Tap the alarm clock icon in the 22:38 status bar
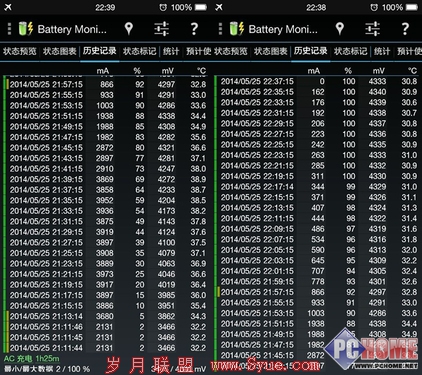The height and width of the screenshot is (375, 422). pyautogui.click(x=374, y=7)
